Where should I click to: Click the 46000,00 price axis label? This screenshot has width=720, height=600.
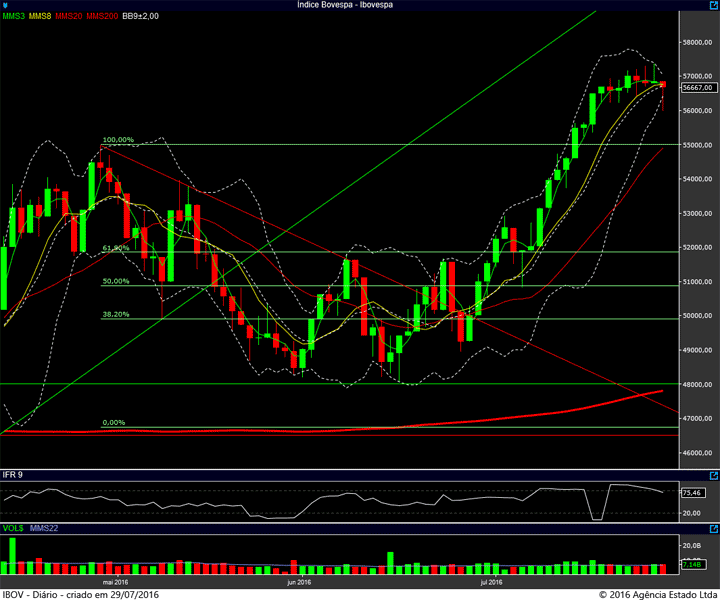coord(698,453)
